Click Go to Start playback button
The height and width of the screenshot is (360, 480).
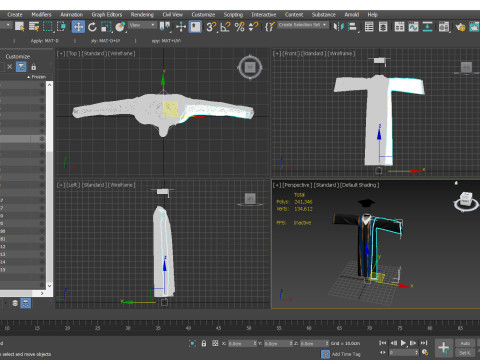click(x=383, y=343)
